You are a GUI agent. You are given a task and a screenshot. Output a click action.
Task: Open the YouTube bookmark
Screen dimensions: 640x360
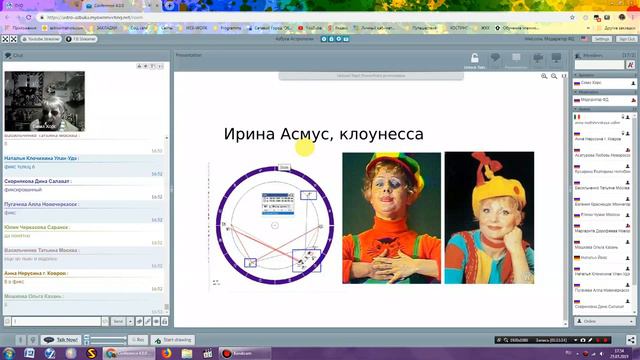coord(310,28)
